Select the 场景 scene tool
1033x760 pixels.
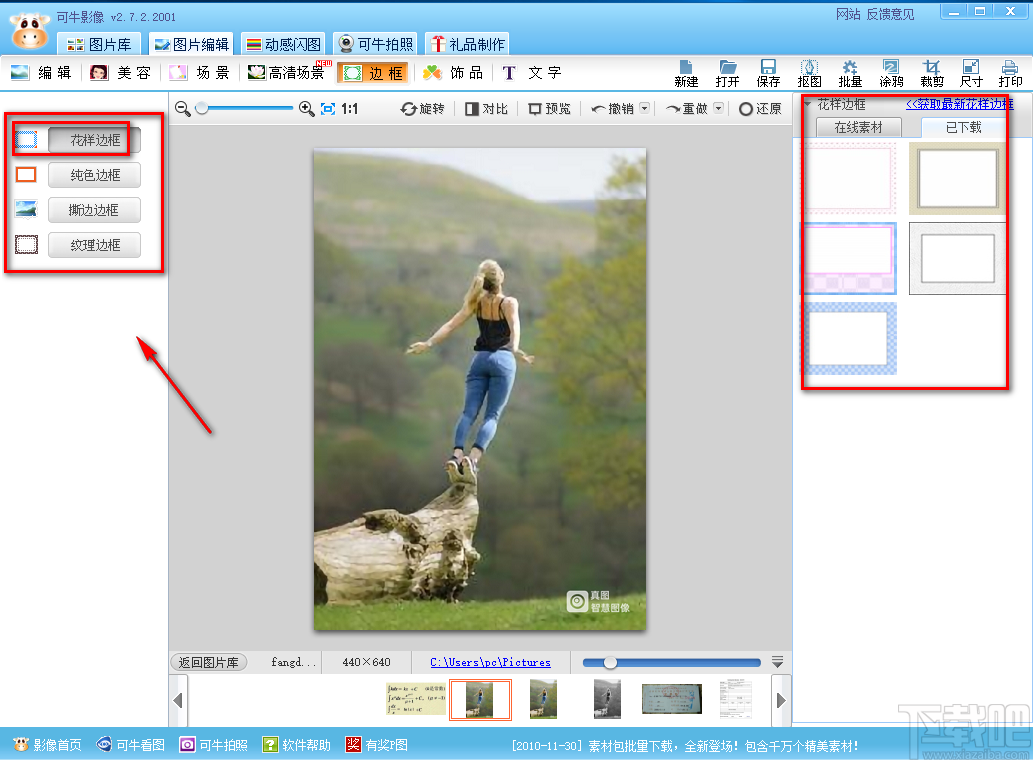199,73
